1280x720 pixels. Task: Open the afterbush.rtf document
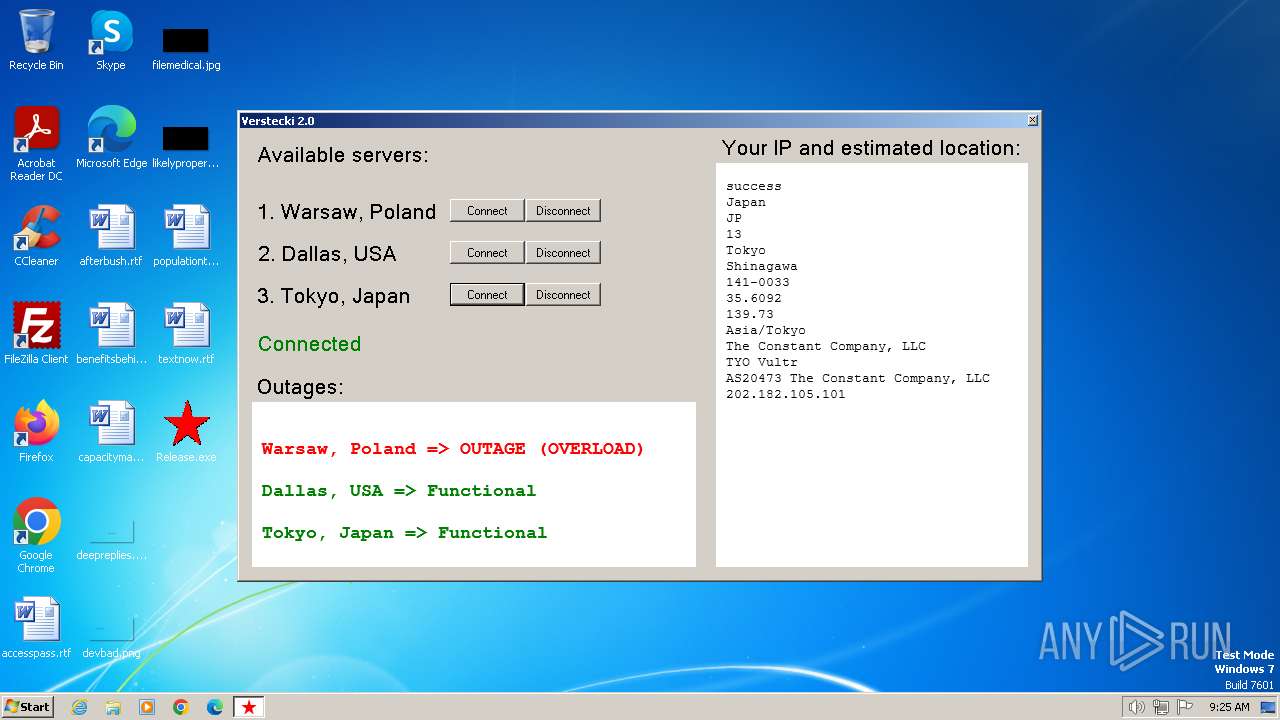click(111, 236)
